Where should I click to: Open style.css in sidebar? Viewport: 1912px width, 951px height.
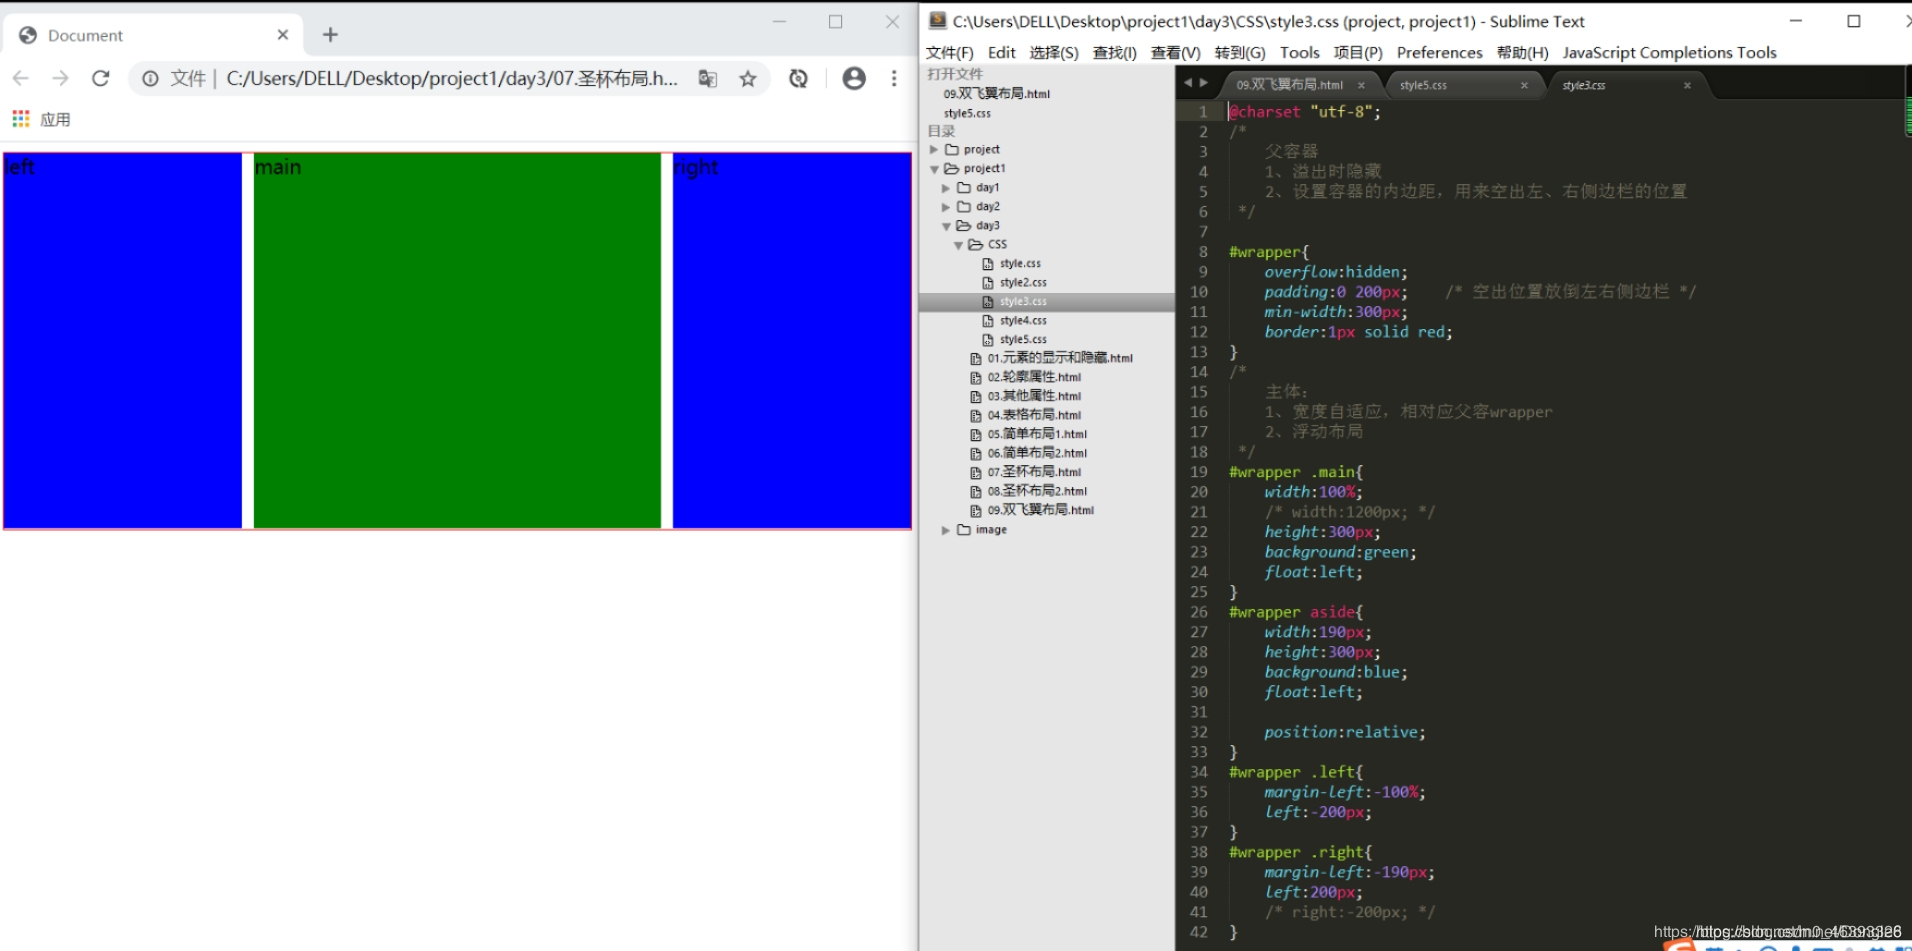pyautogui.click(x=1020, y=263)
